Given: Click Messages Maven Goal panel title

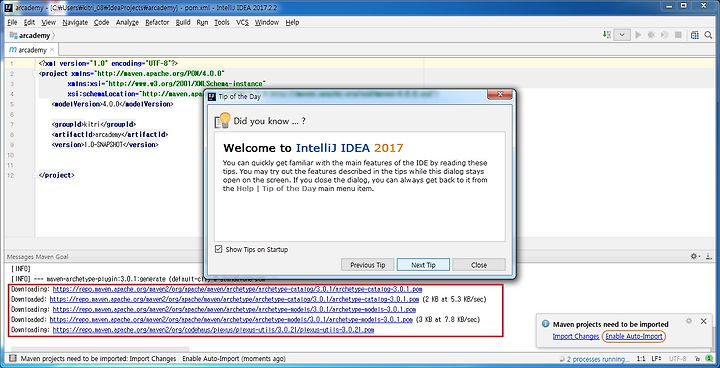Looking at the screenshot, I should pos(38,256).
